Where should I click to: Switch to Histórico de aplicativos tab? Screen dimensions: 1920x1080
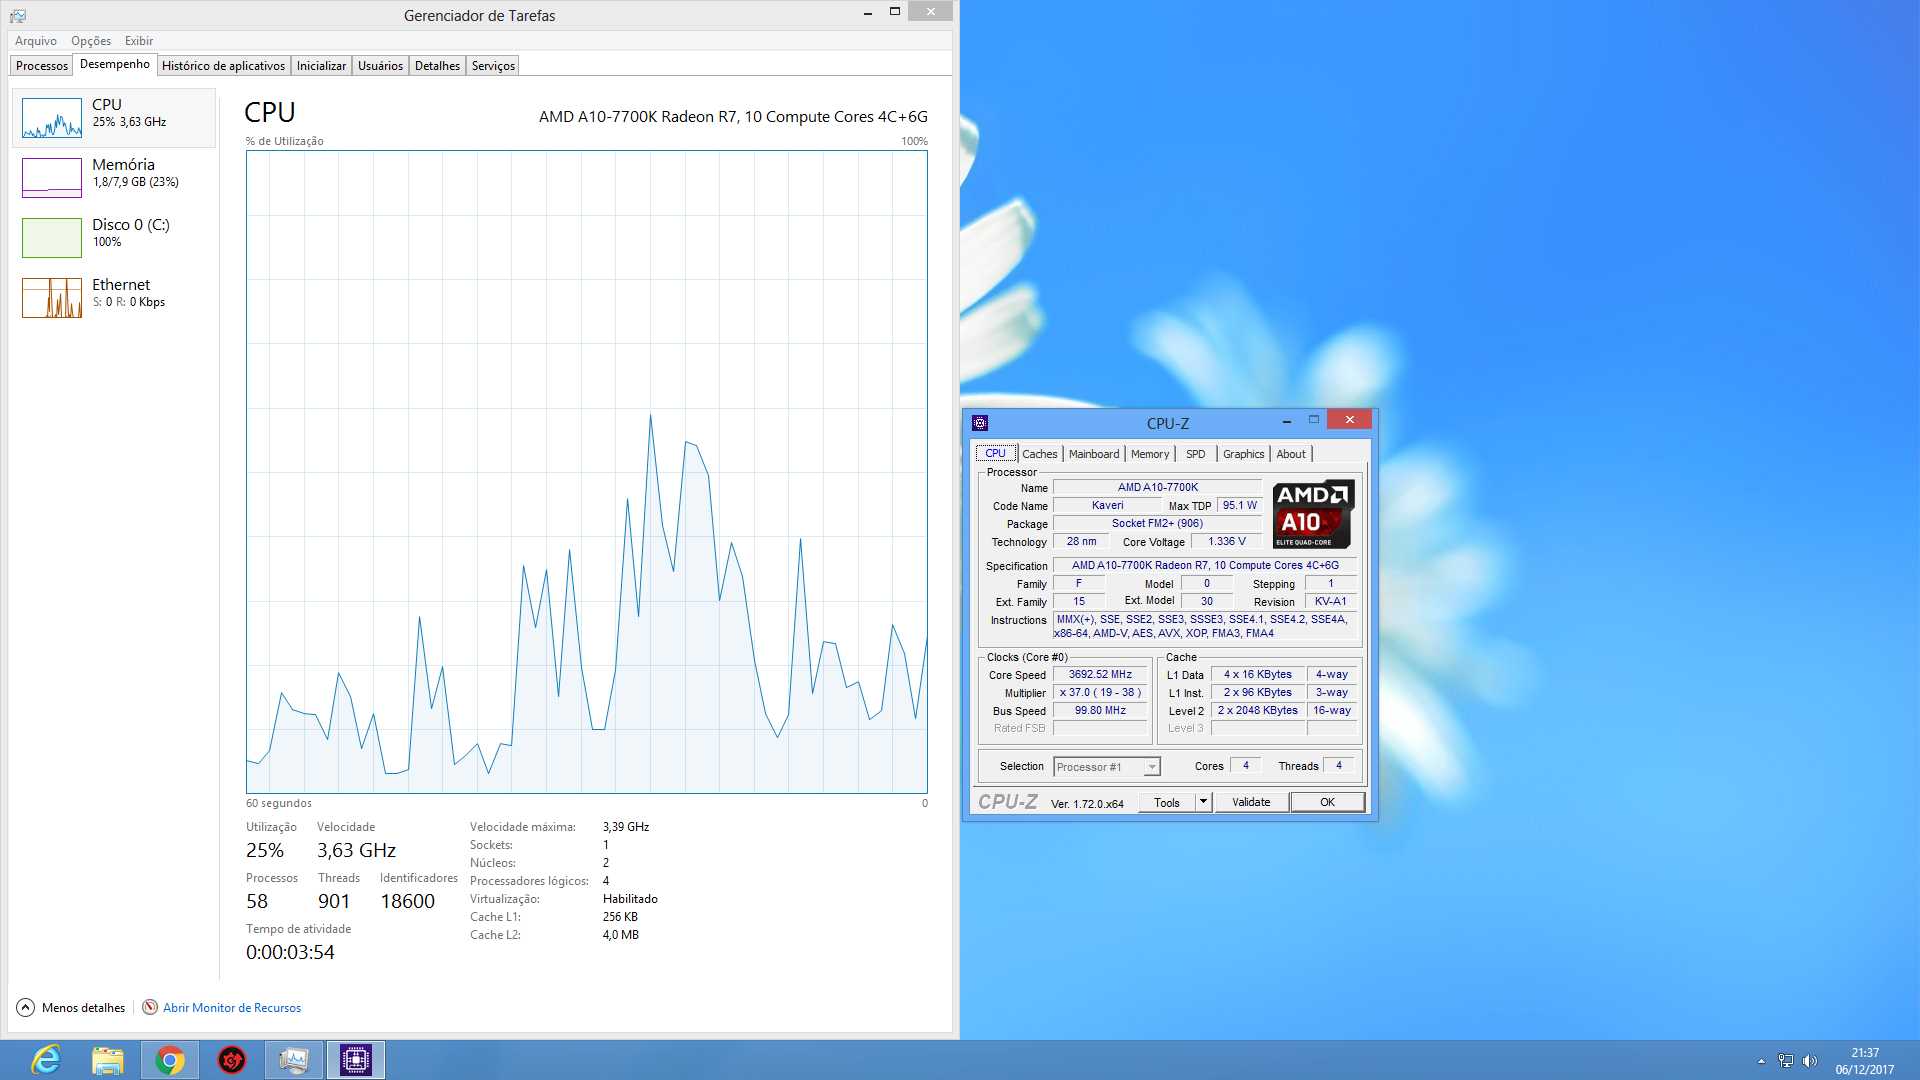(x=223, y=66)
